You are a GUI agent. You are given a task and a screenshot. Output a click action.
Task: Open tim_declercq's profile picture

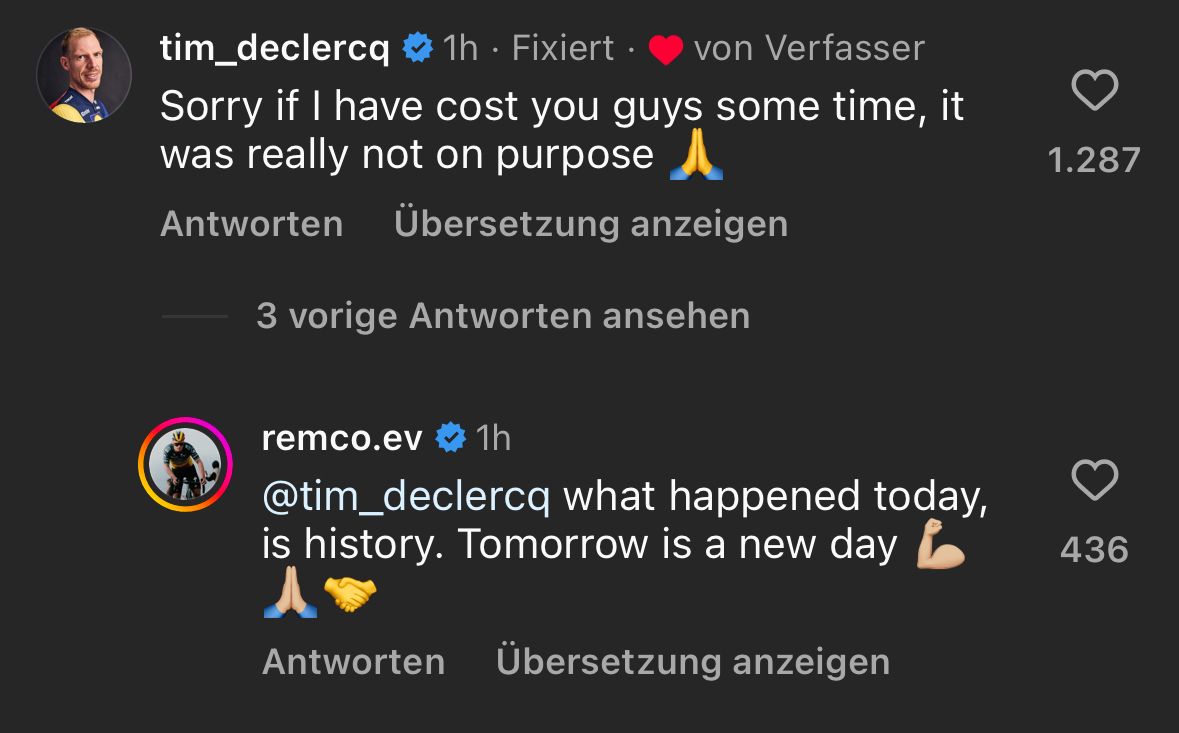pyautogui.click(x=84, y=76)
